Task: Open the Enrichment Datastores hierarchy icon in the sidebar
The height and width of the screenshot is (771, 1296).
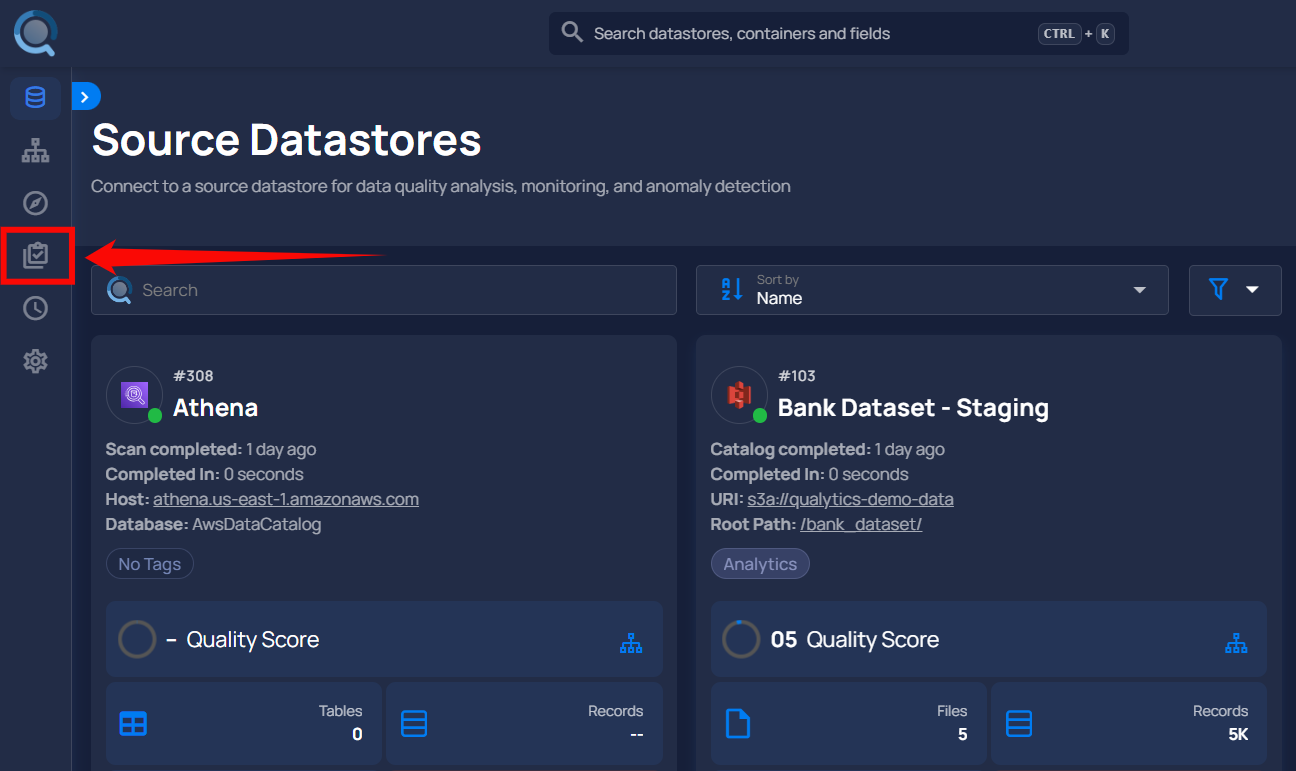Action: tap(35, 151)
